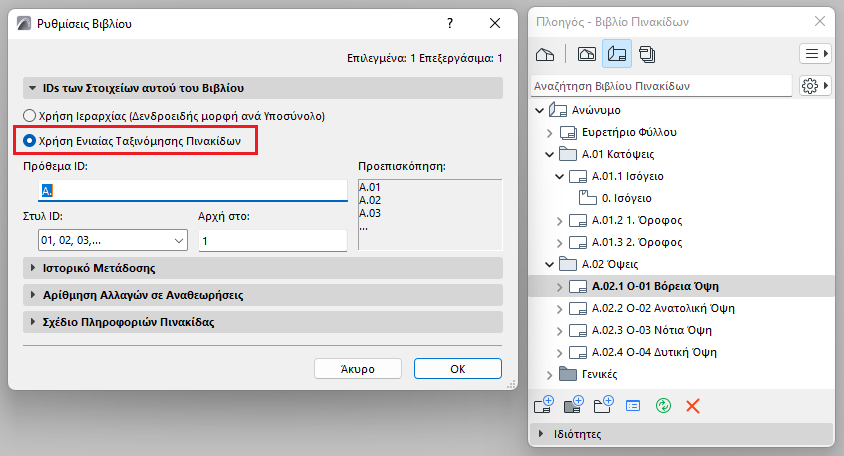Viewport: 844px width, 456px height.
Task: Expand Αρίθμηση Αλλαγών σε Αναθεωρήσεις section
Action: [x=263, y=294]
